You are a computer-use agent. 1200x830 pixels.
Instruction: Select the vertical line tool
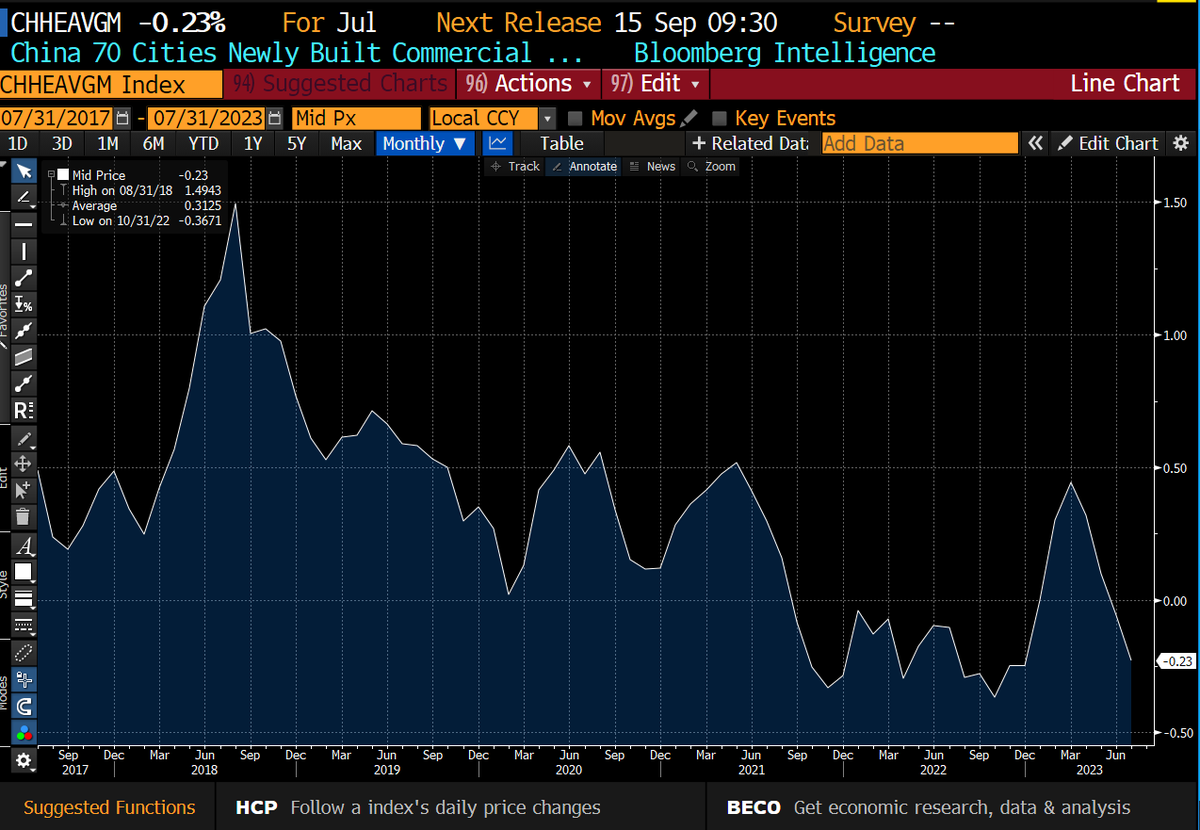pos(23,251)
